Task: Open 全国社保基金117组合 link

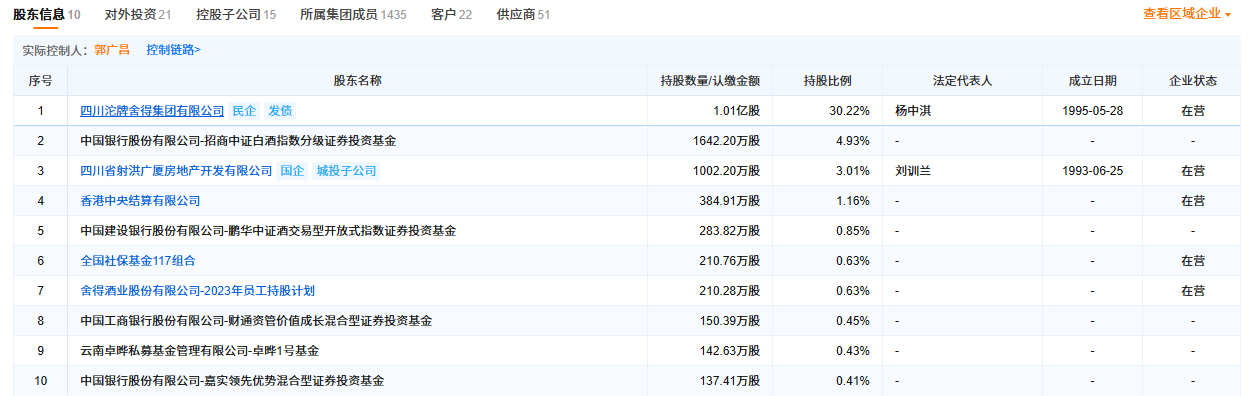Action: coord(137,261)
